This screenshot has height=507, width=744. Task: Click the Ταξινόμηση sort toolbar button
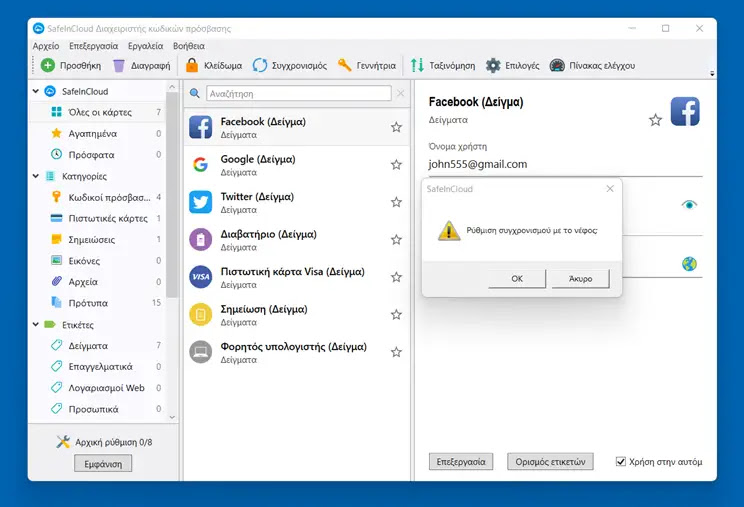[443, 65]
